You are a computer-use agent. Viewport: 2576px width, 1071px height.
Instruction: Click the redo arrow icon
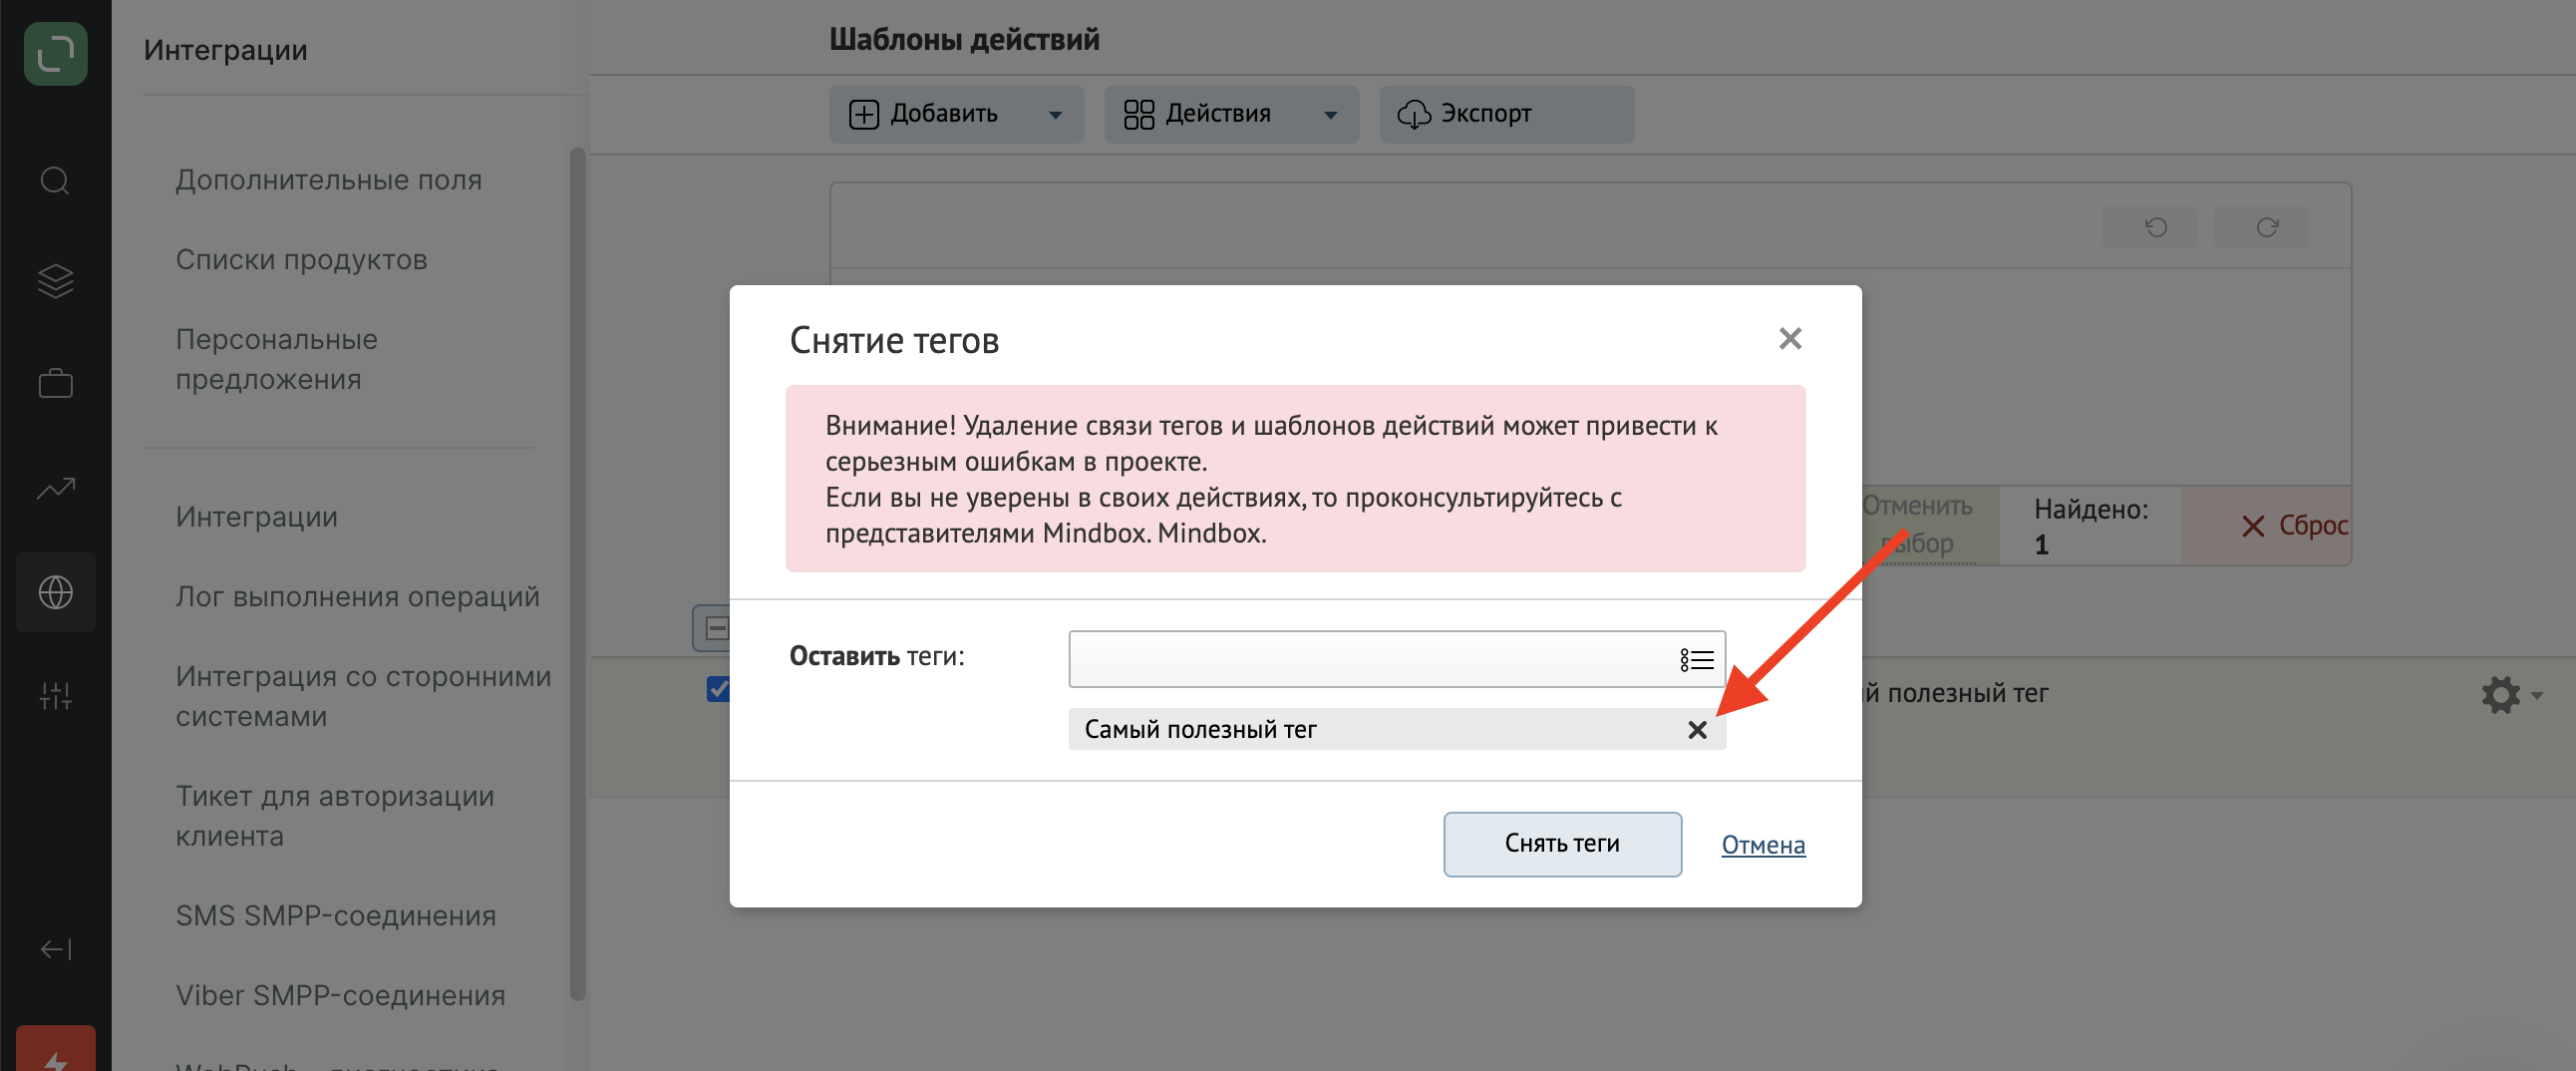click(x=2267, y=228)
